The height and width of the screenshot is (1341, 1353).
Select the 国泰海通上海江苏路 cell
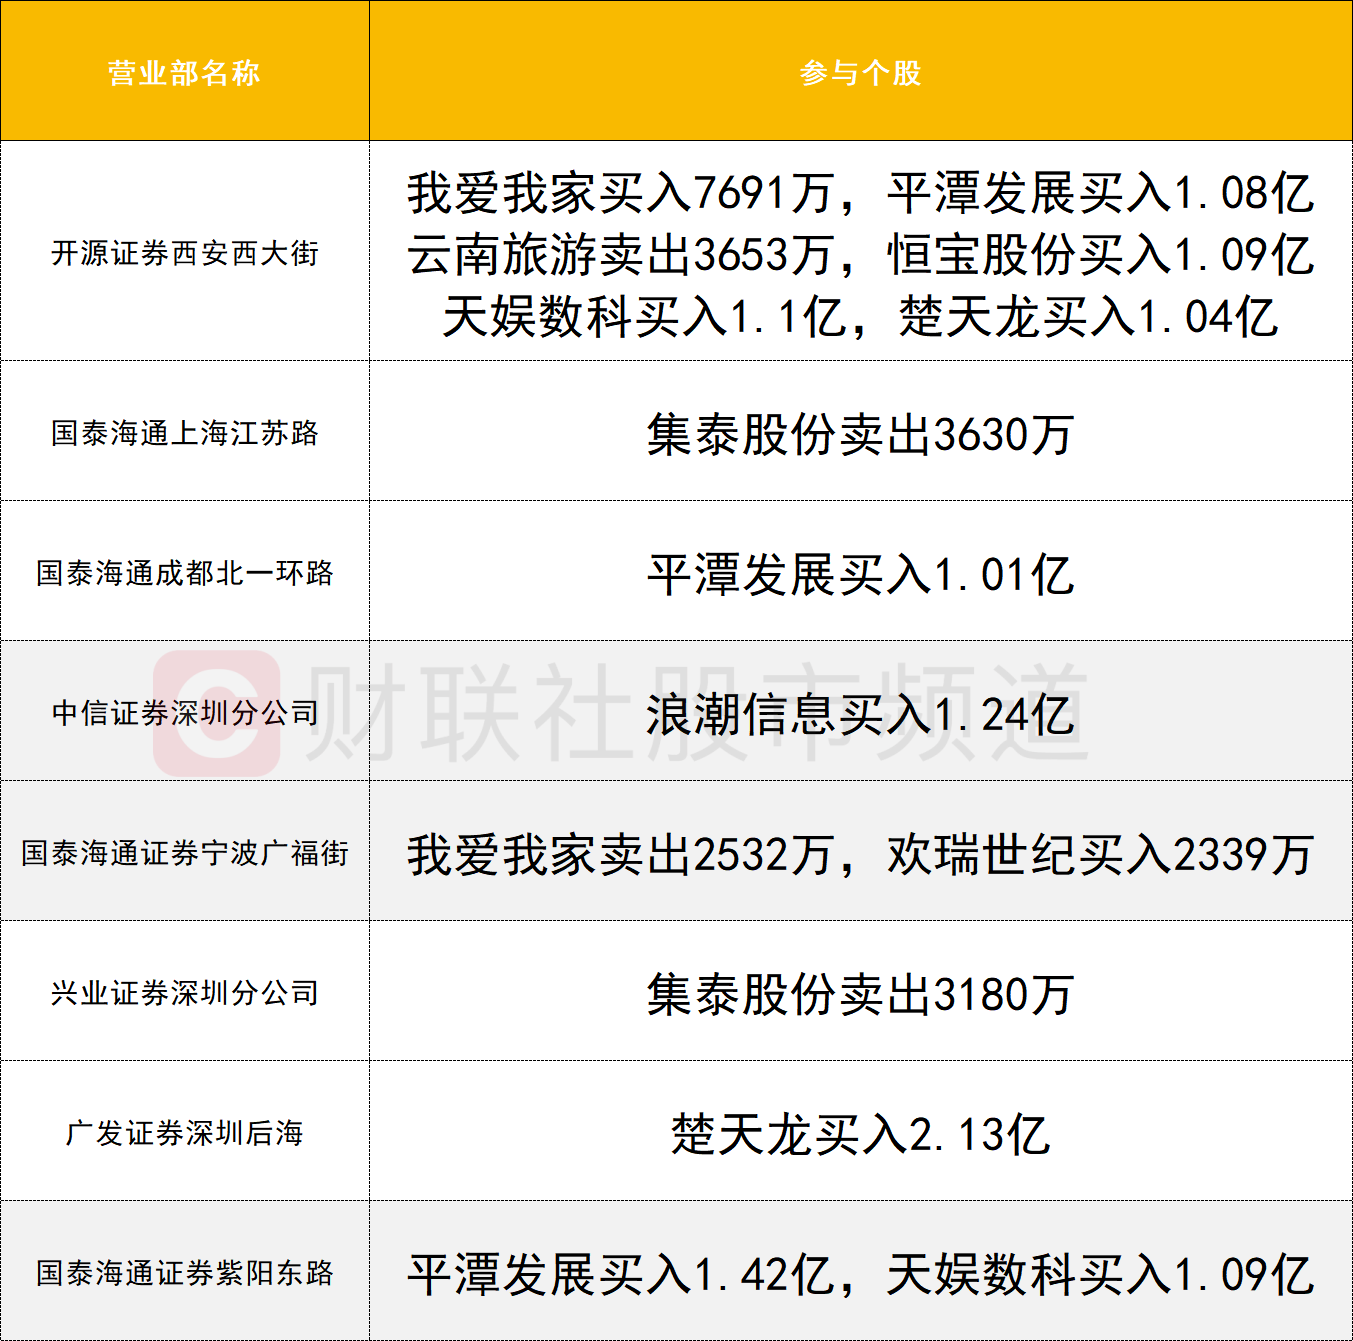click(x=185, y=433)
